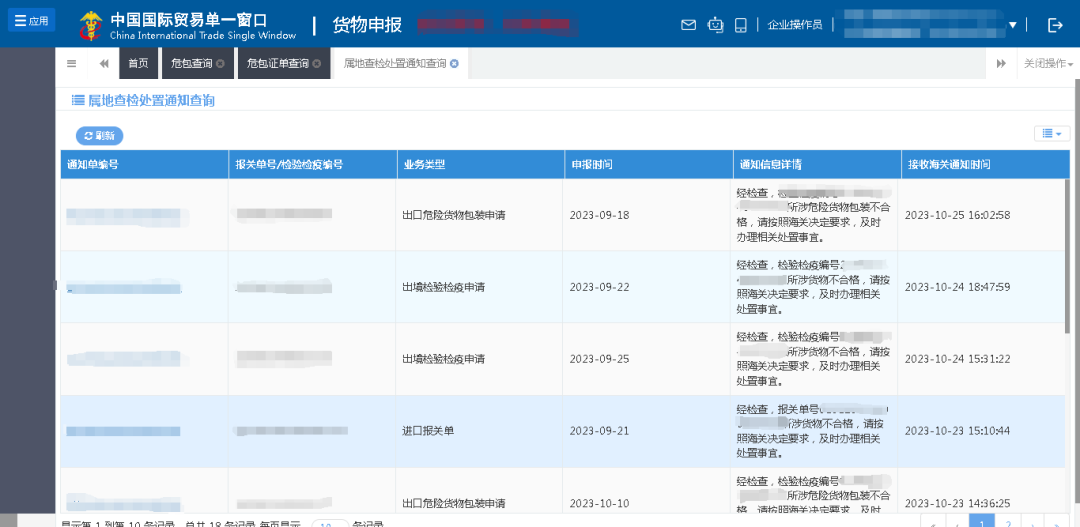Open the 关闭操作 dropdown

(x=1048, y=63)
